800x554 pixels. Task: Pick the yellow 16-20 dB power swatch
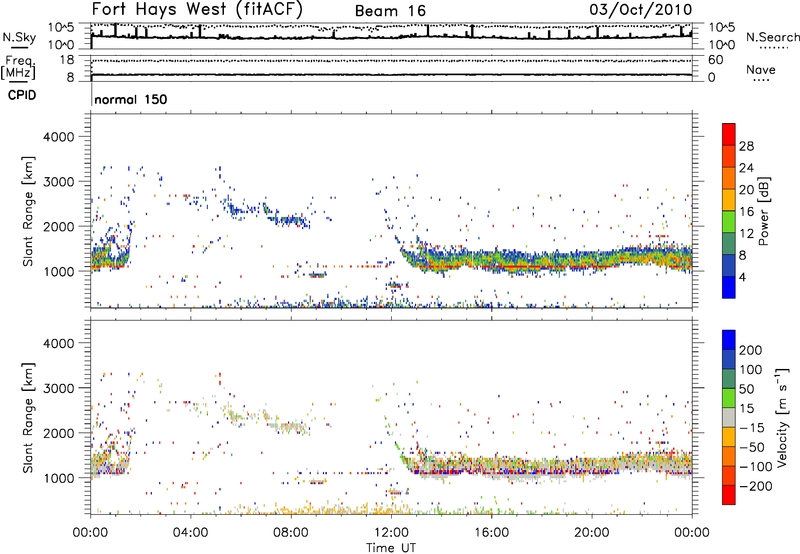(x=729, y=200)
